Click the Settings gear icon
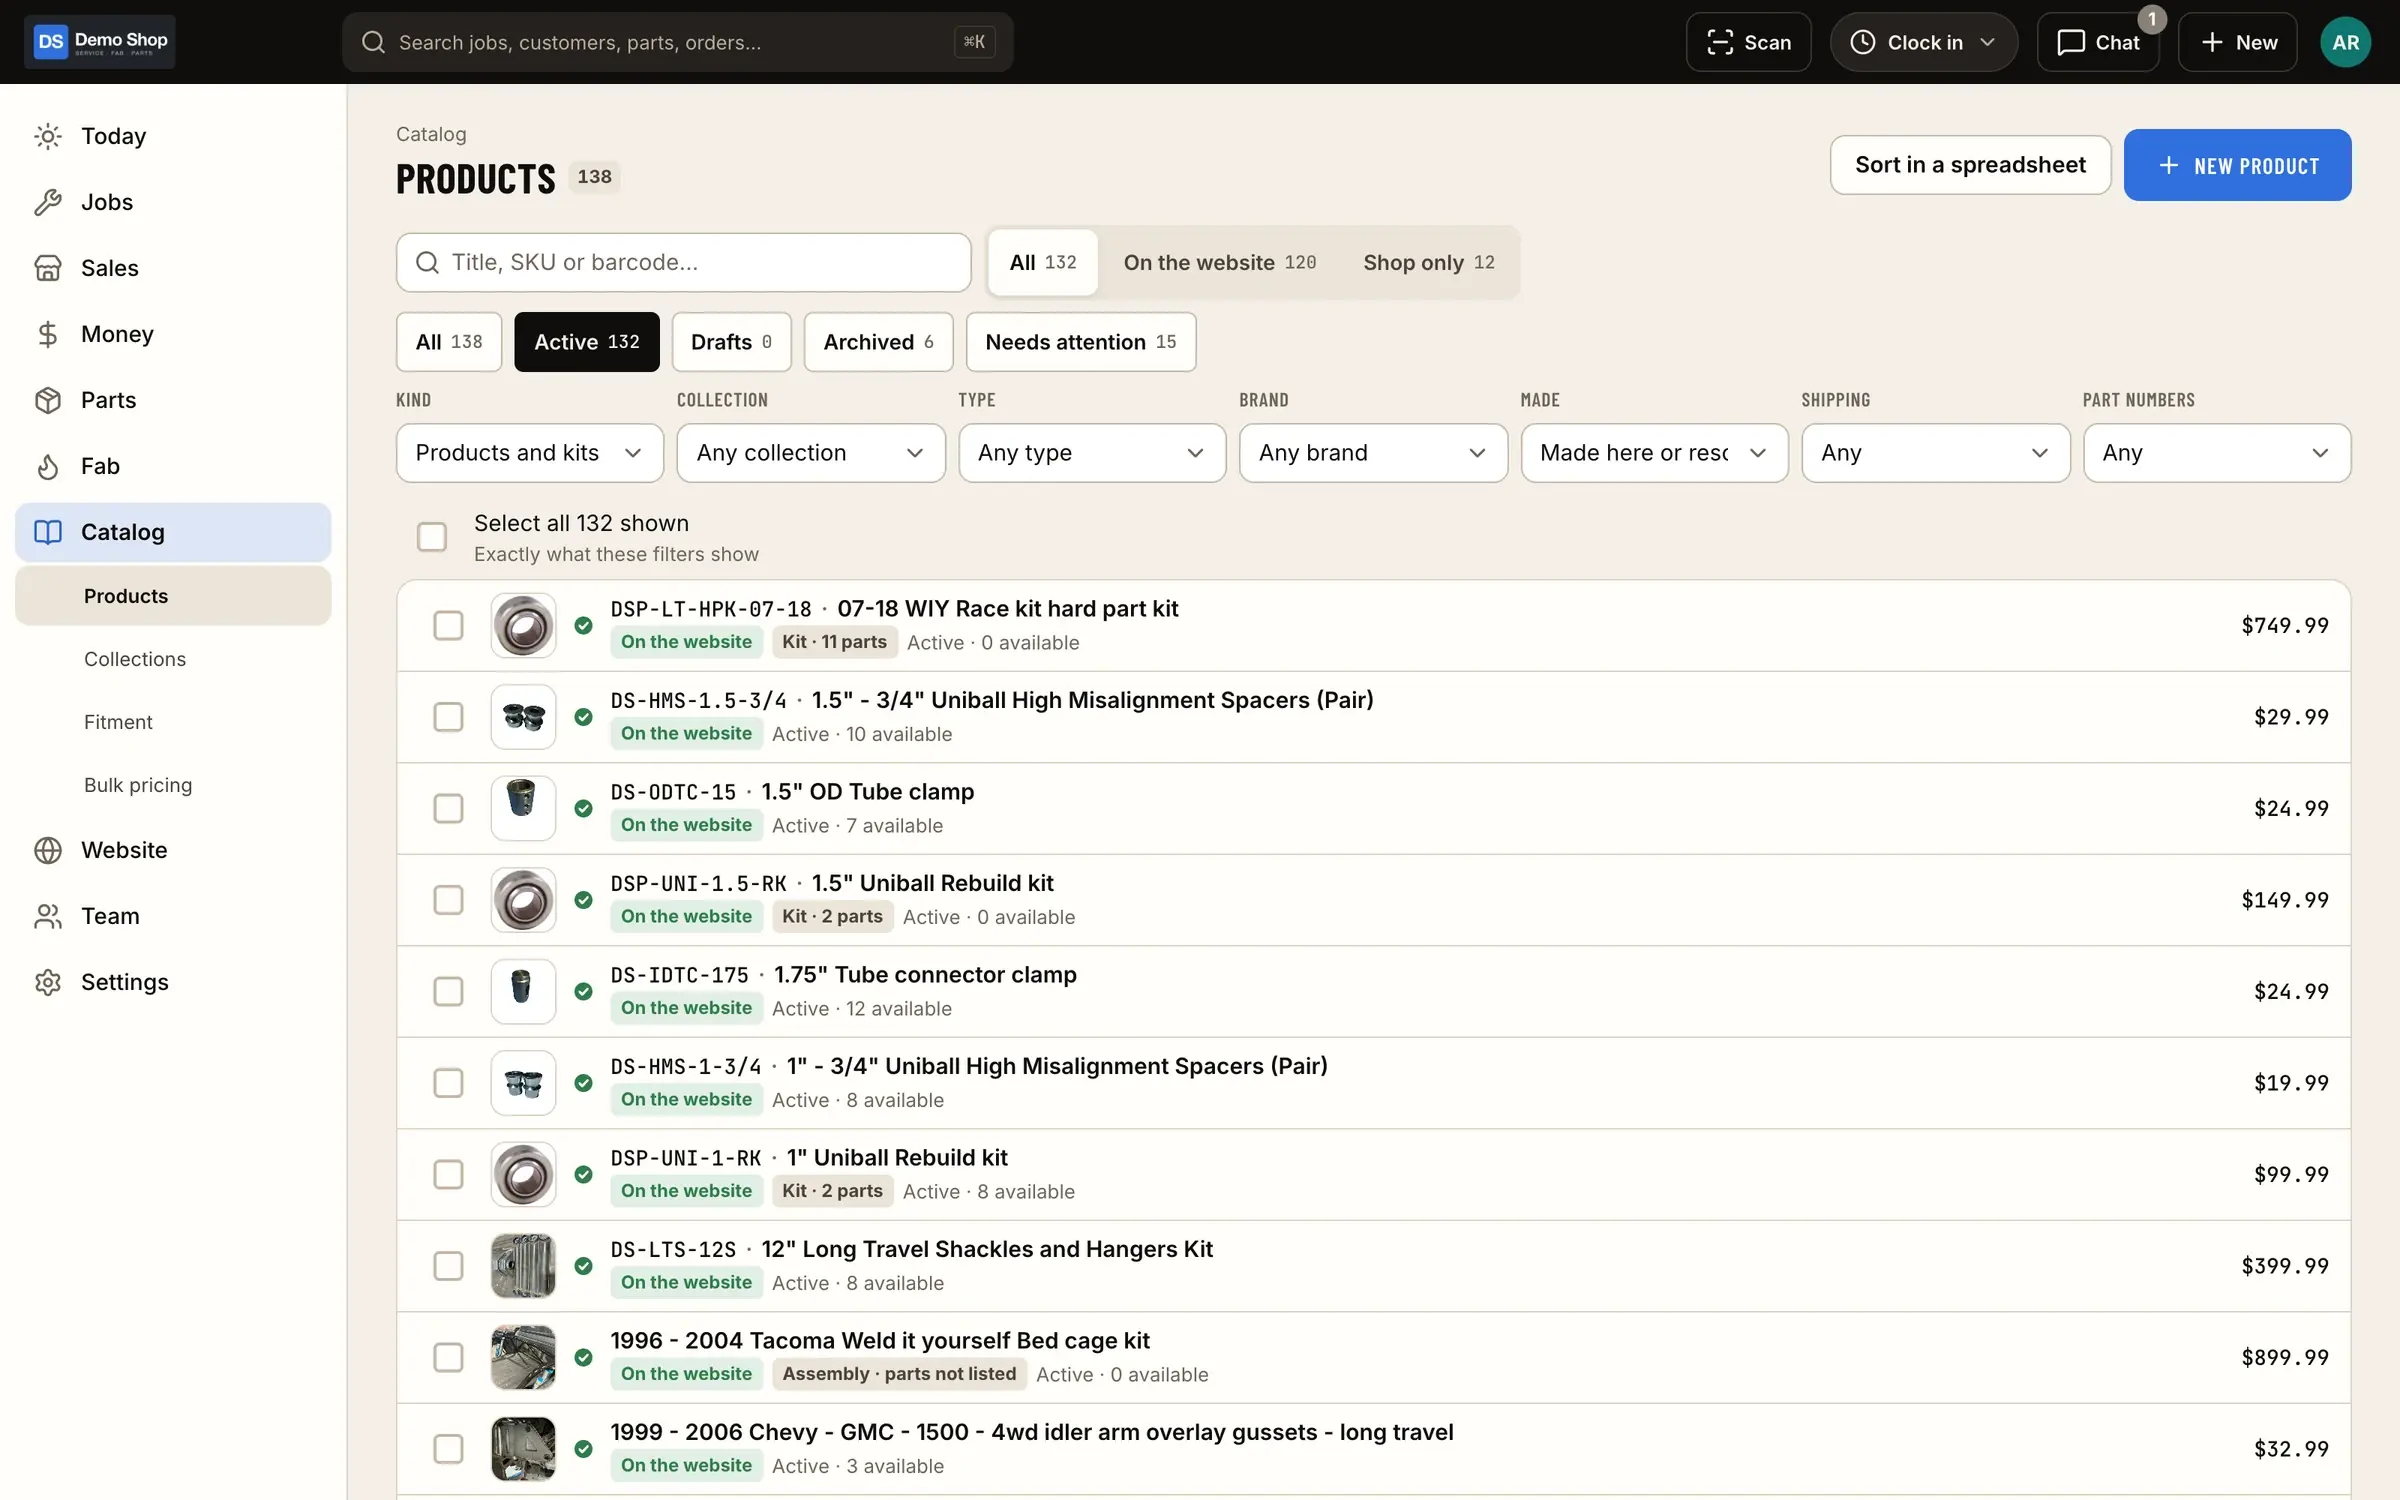The width and height of the screenshot is (2400, 1500). [48, 982]
